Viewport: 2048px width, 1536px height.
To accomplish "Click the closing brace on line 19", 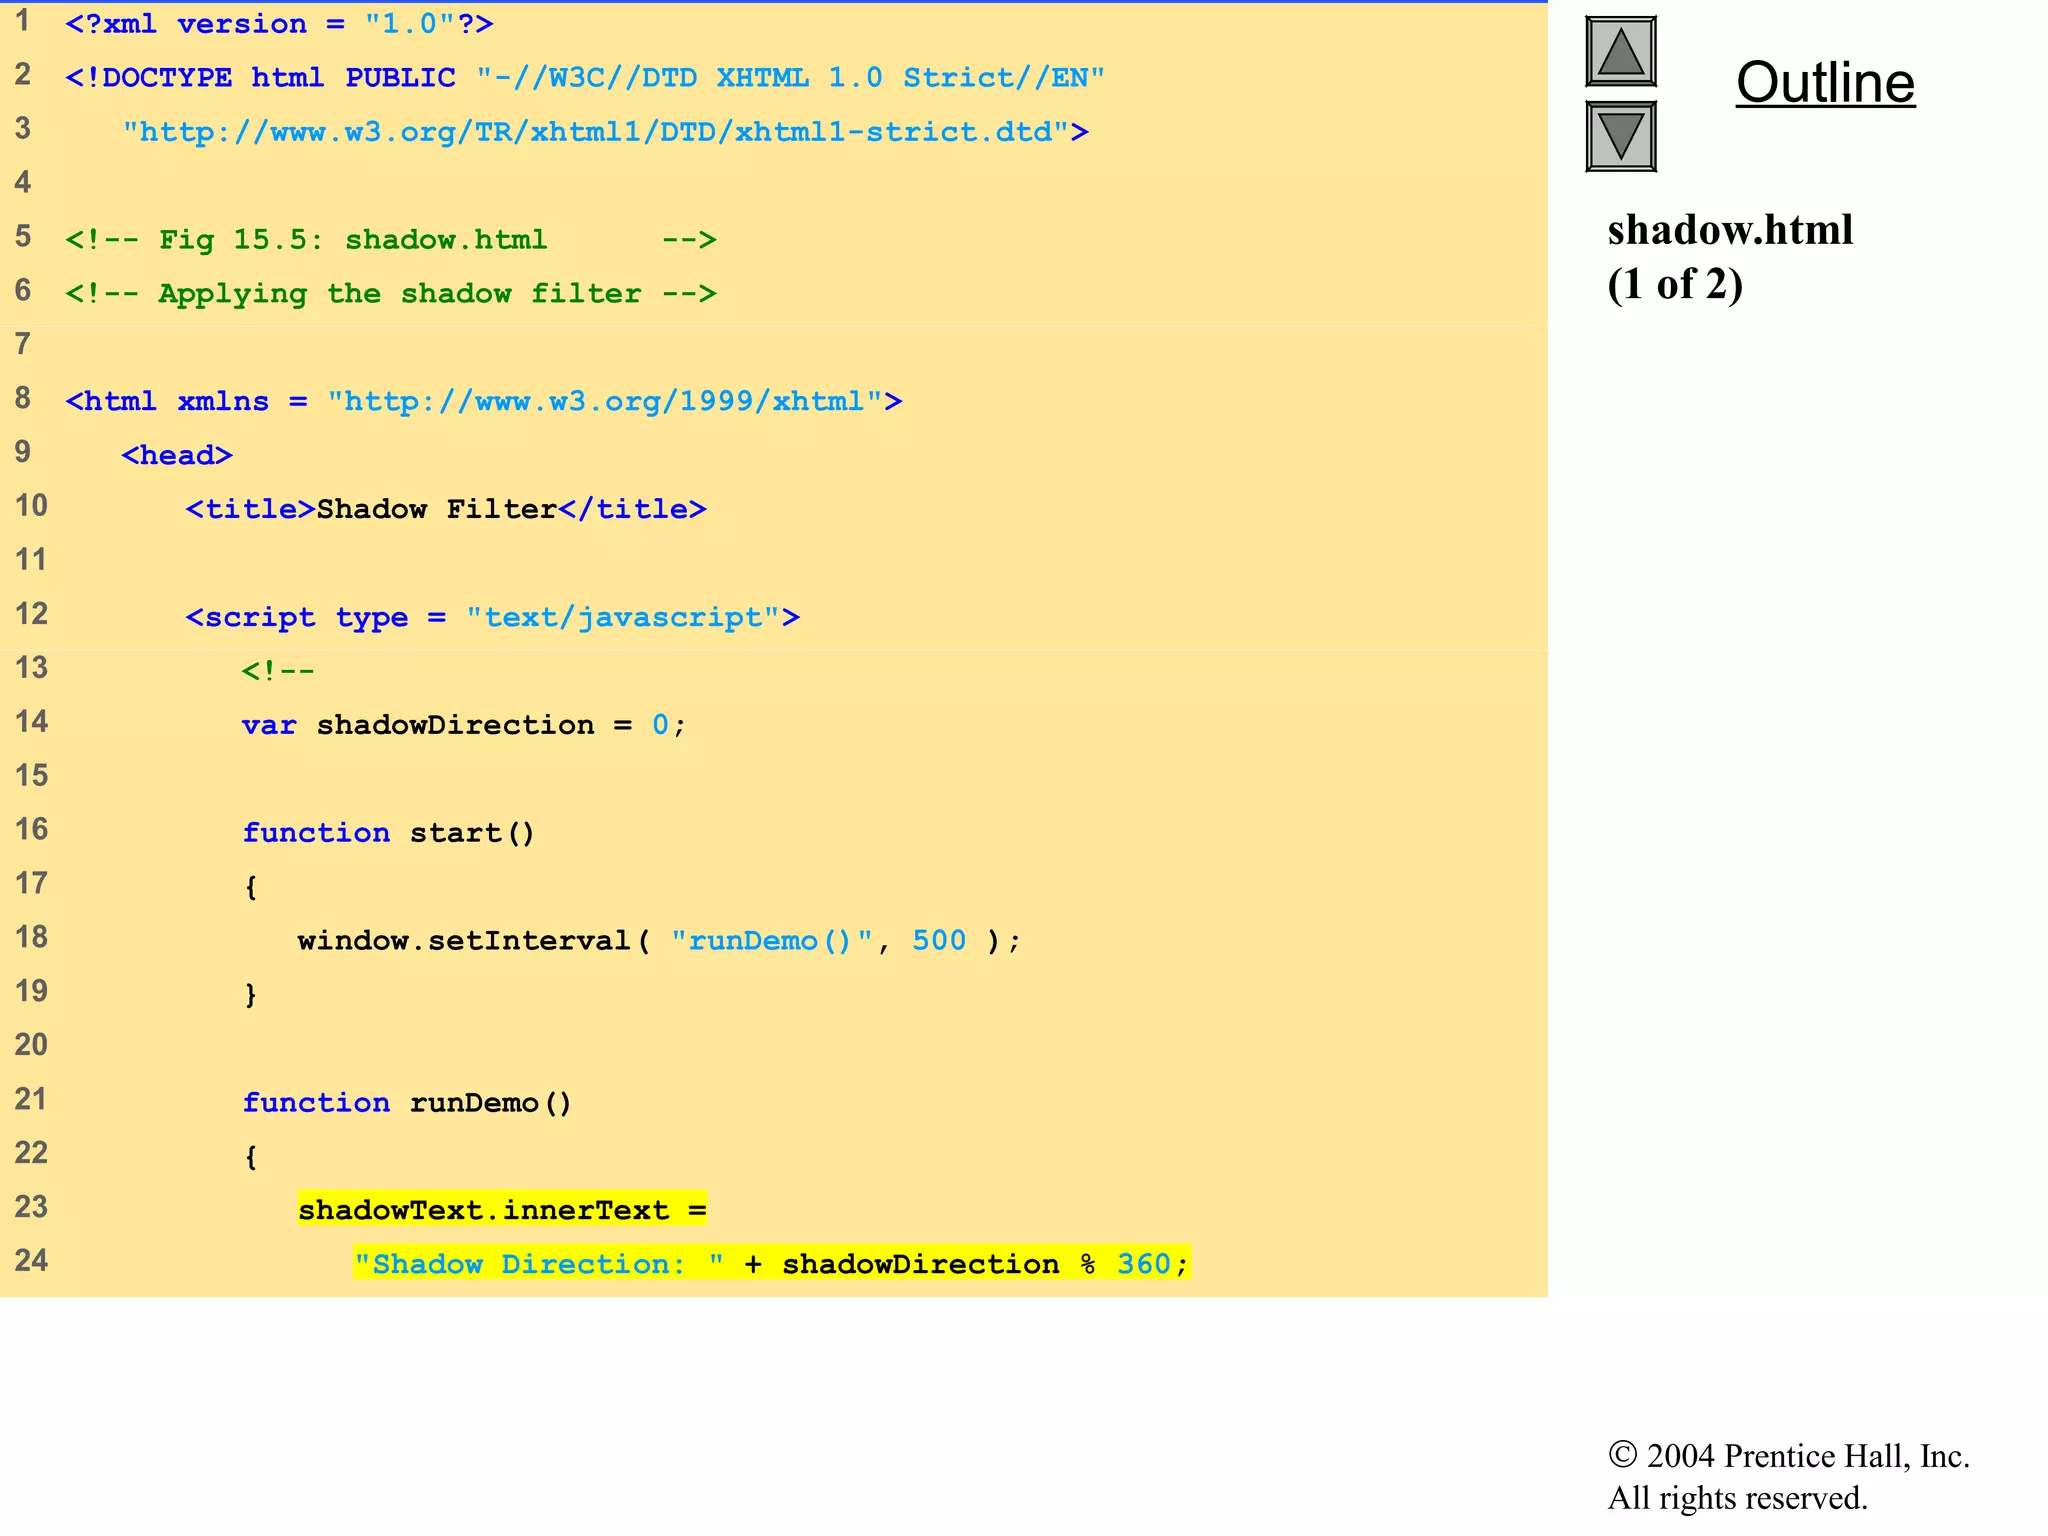I will [251, 995].
